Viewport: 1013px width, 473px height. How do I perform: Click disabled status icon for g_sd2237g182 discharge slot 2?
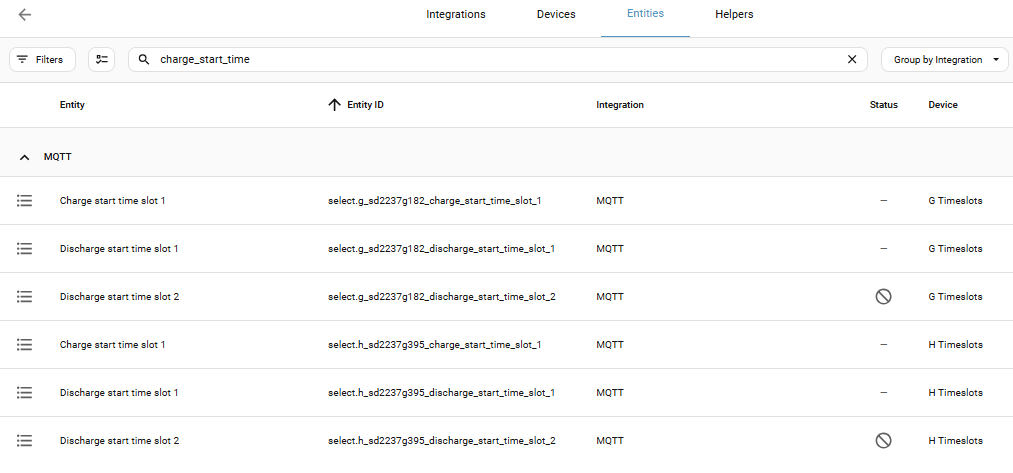[x=883, y=297]
